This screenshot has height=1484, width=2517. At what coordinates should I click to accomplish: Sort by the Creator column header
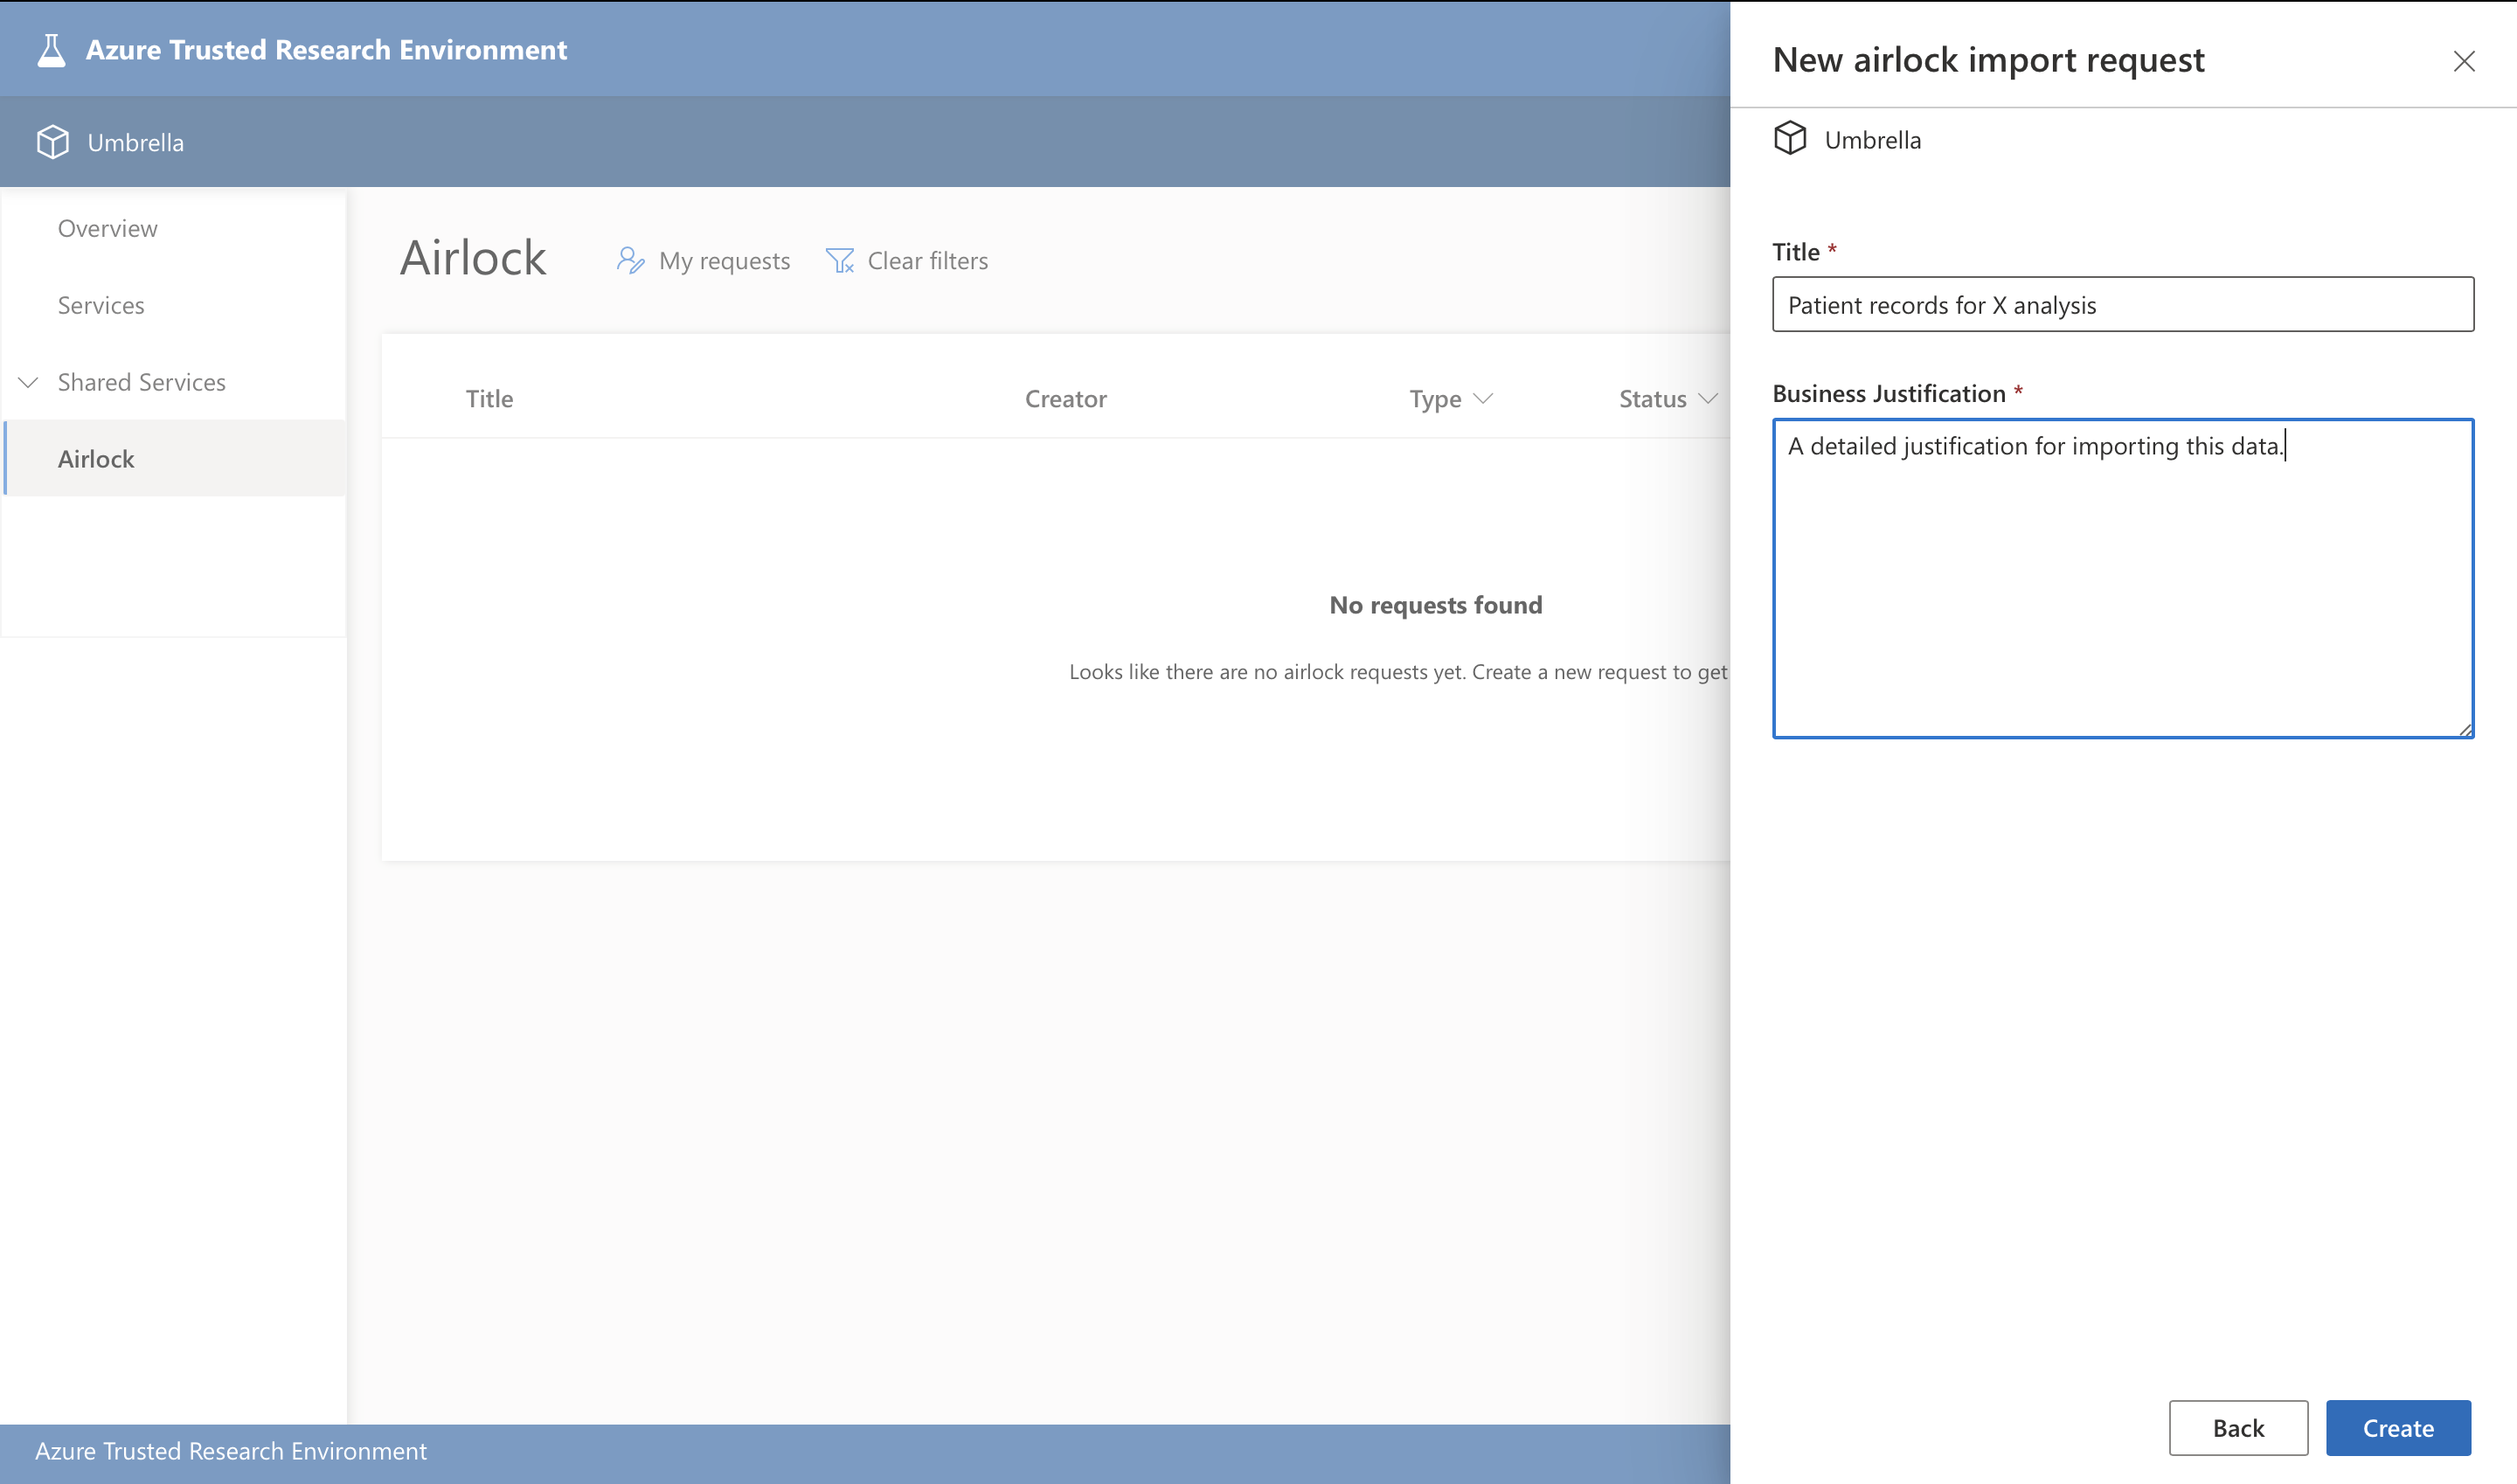(1065, 399)
